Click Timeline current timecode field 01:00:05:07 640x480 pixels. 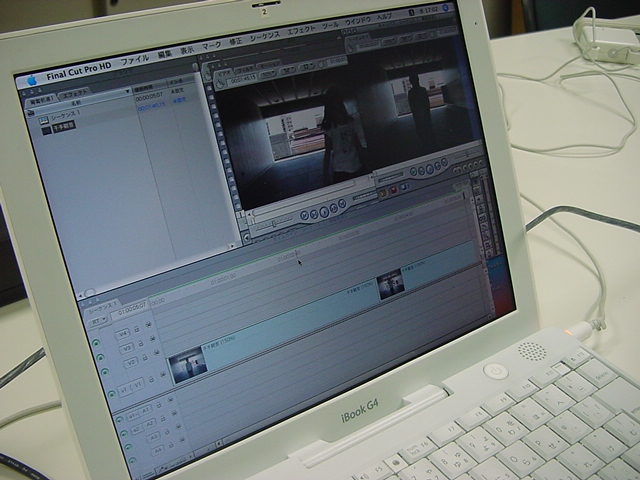click(131, 310)
